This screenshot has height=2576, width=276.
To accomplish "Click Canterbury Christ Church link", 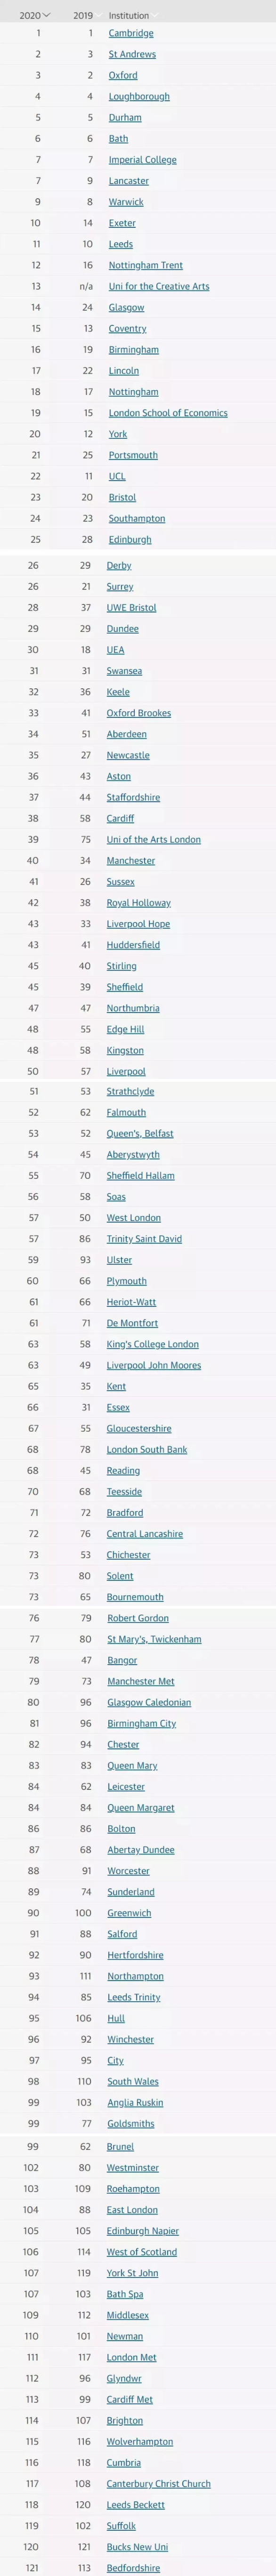I will point(159,2483).
